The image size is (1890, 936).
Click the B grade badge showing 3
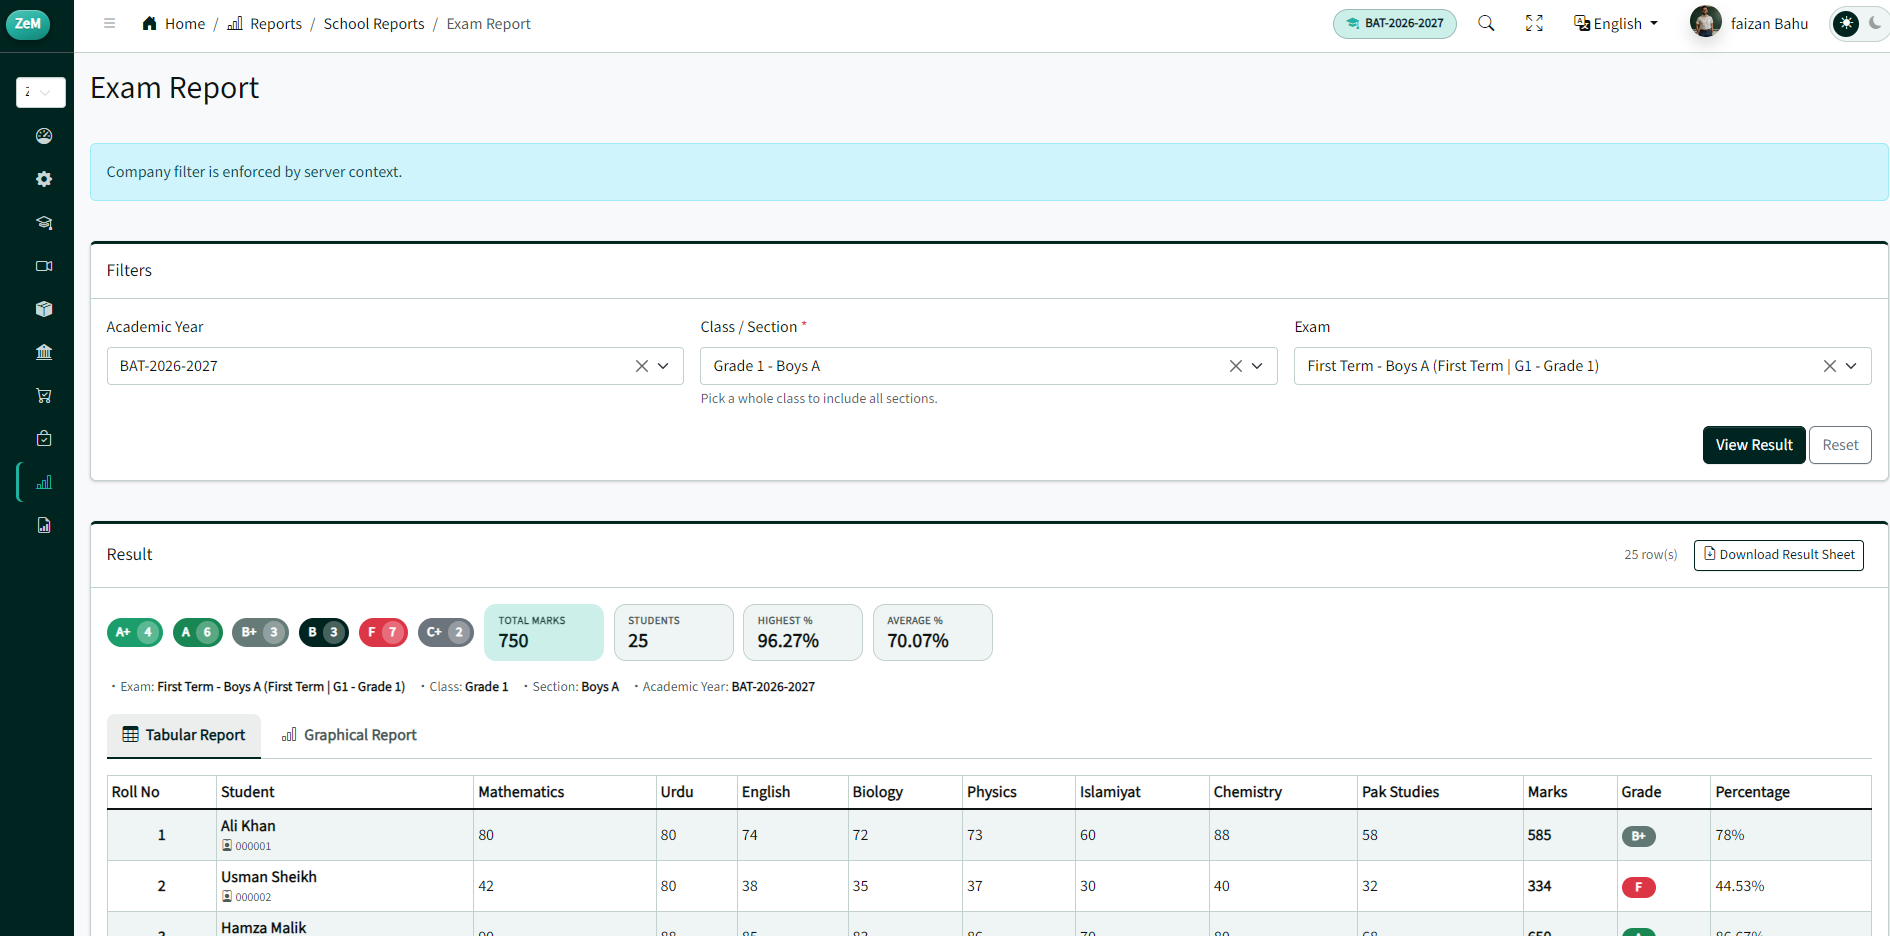point(324,632)
